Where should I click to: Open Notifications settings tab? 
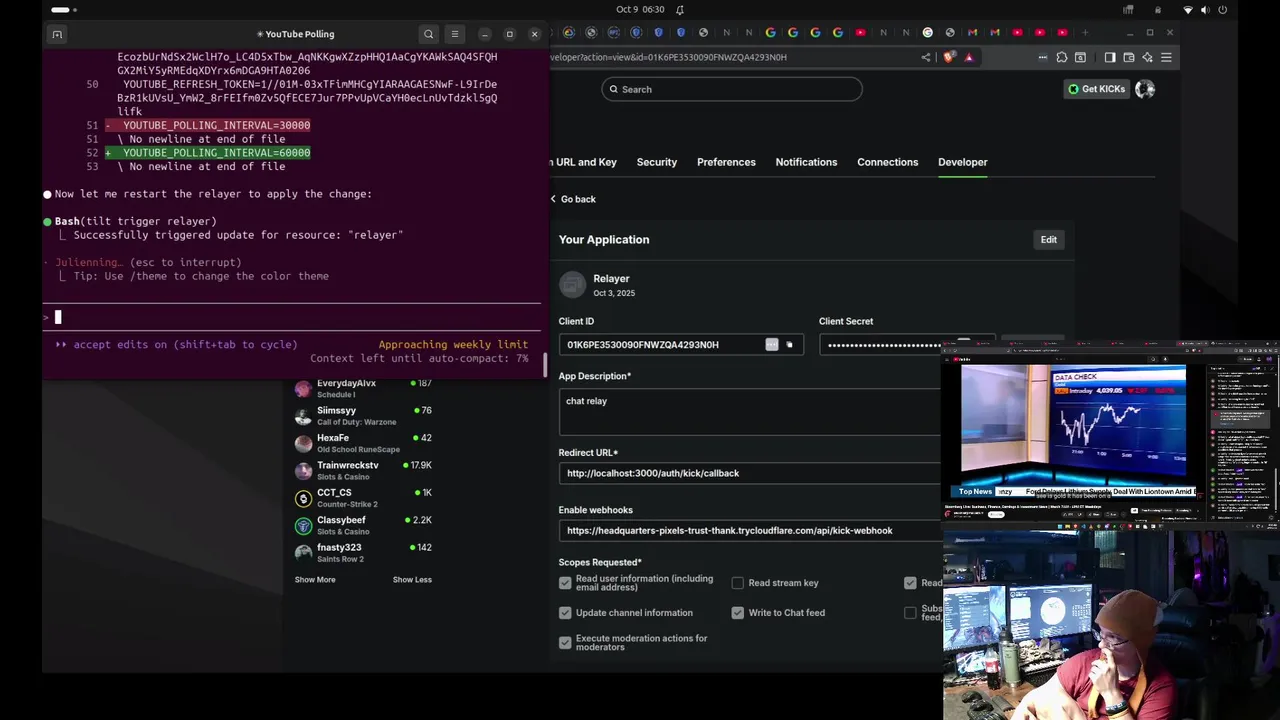click(x=806, y=162)
